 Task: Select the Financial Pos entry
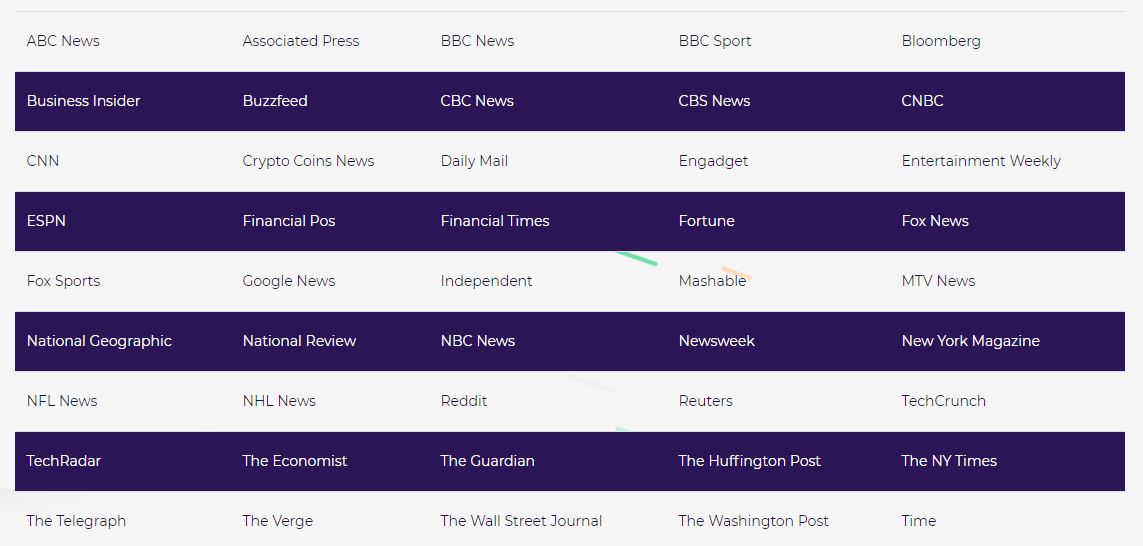coord(289,220)
